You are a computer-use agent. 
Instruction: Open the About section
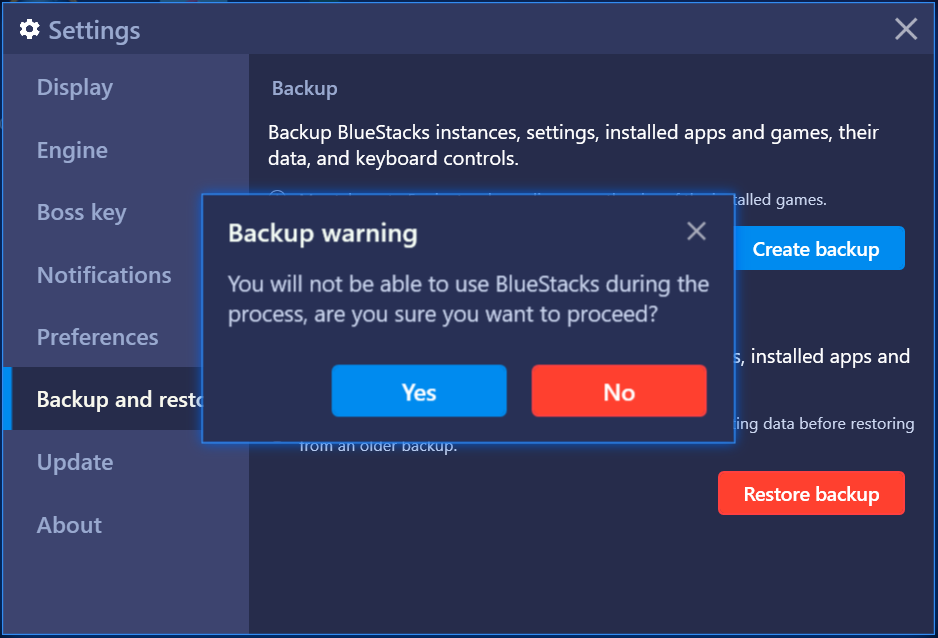coord(69,525)
